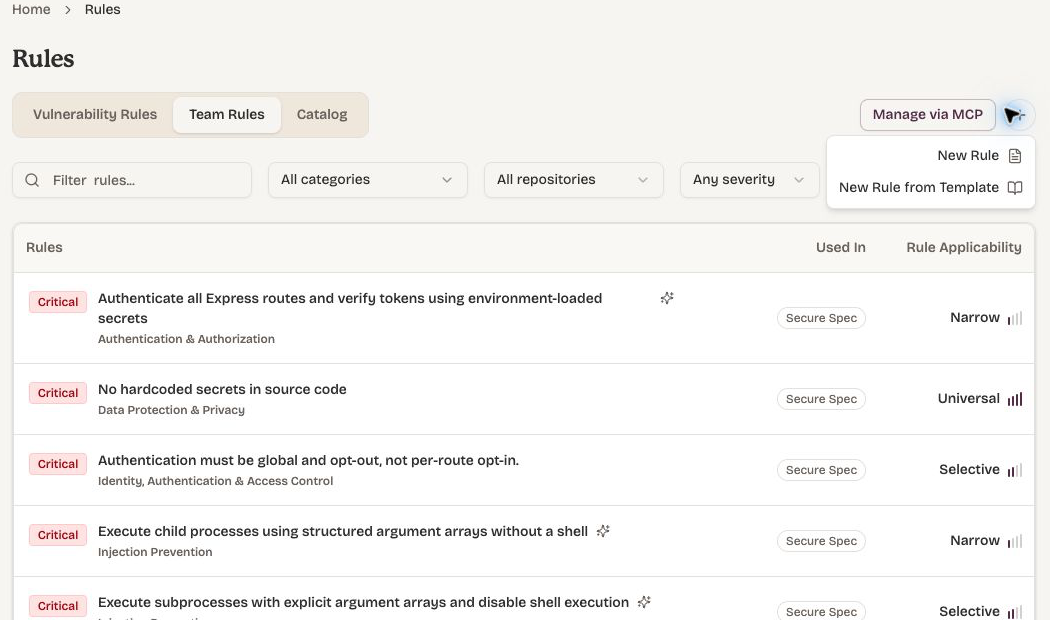Click the Critical badge of the global authentication rule
Viewport: 1050px width, 620px height.
(58, 464)
